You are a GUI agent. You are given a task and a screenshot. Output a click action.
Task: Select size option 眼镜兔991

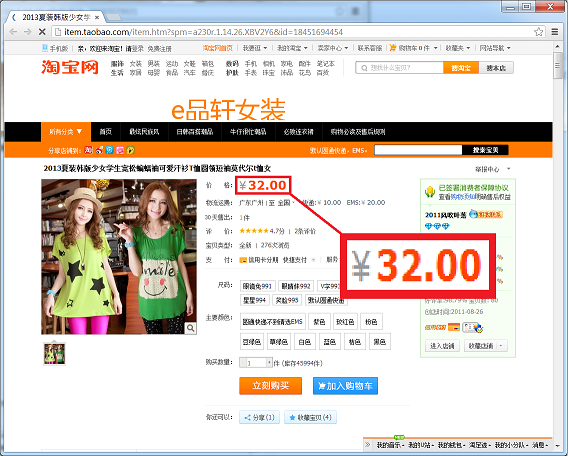tap(258, 286)
